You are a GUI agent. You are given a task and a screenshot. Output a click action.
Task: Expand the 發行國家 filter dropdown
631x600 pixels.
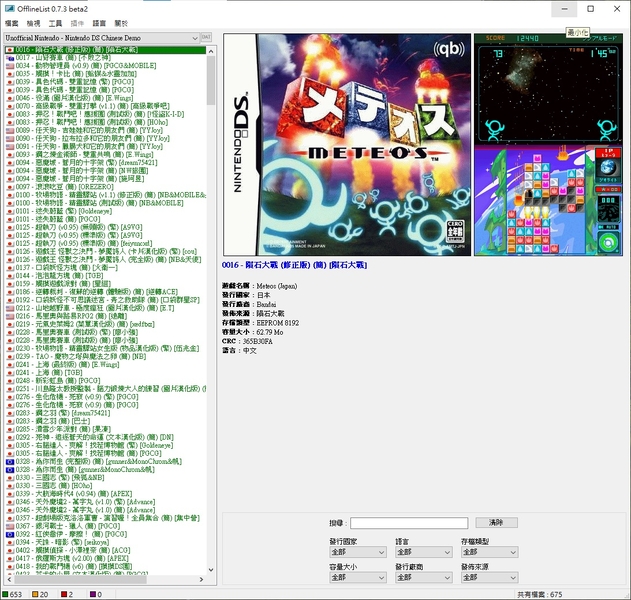357,552
